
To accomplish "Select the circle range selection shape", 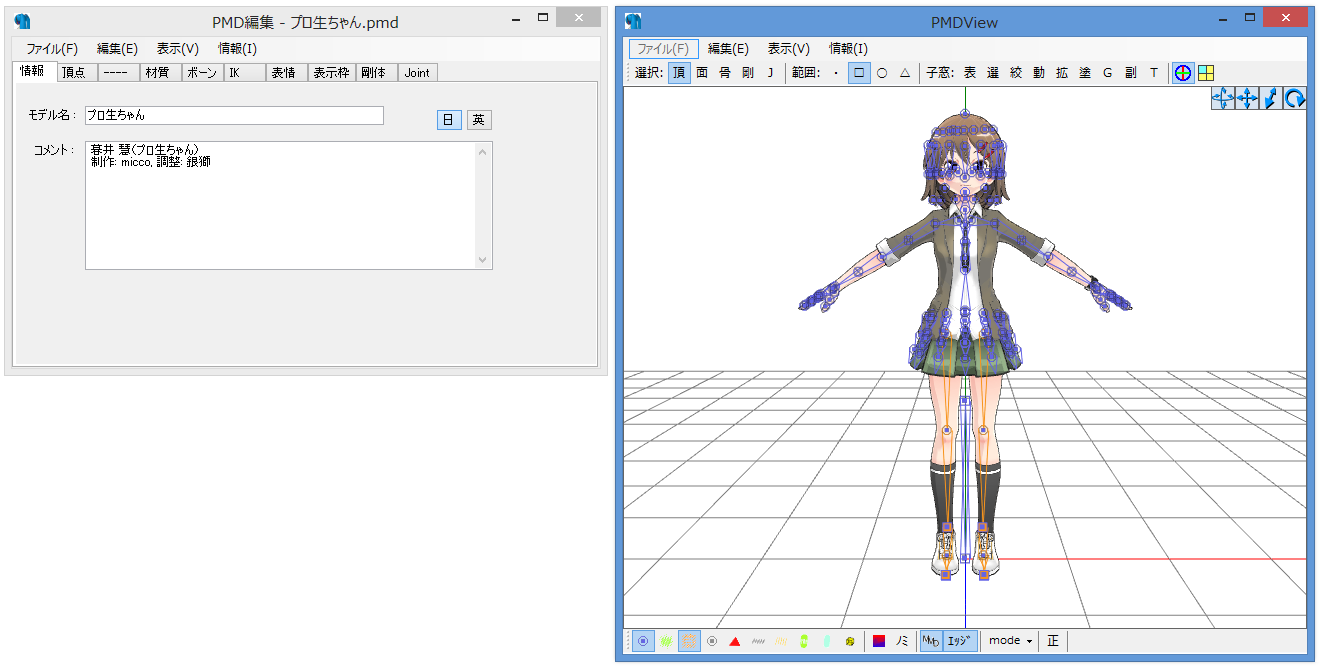I will (882, 73).
